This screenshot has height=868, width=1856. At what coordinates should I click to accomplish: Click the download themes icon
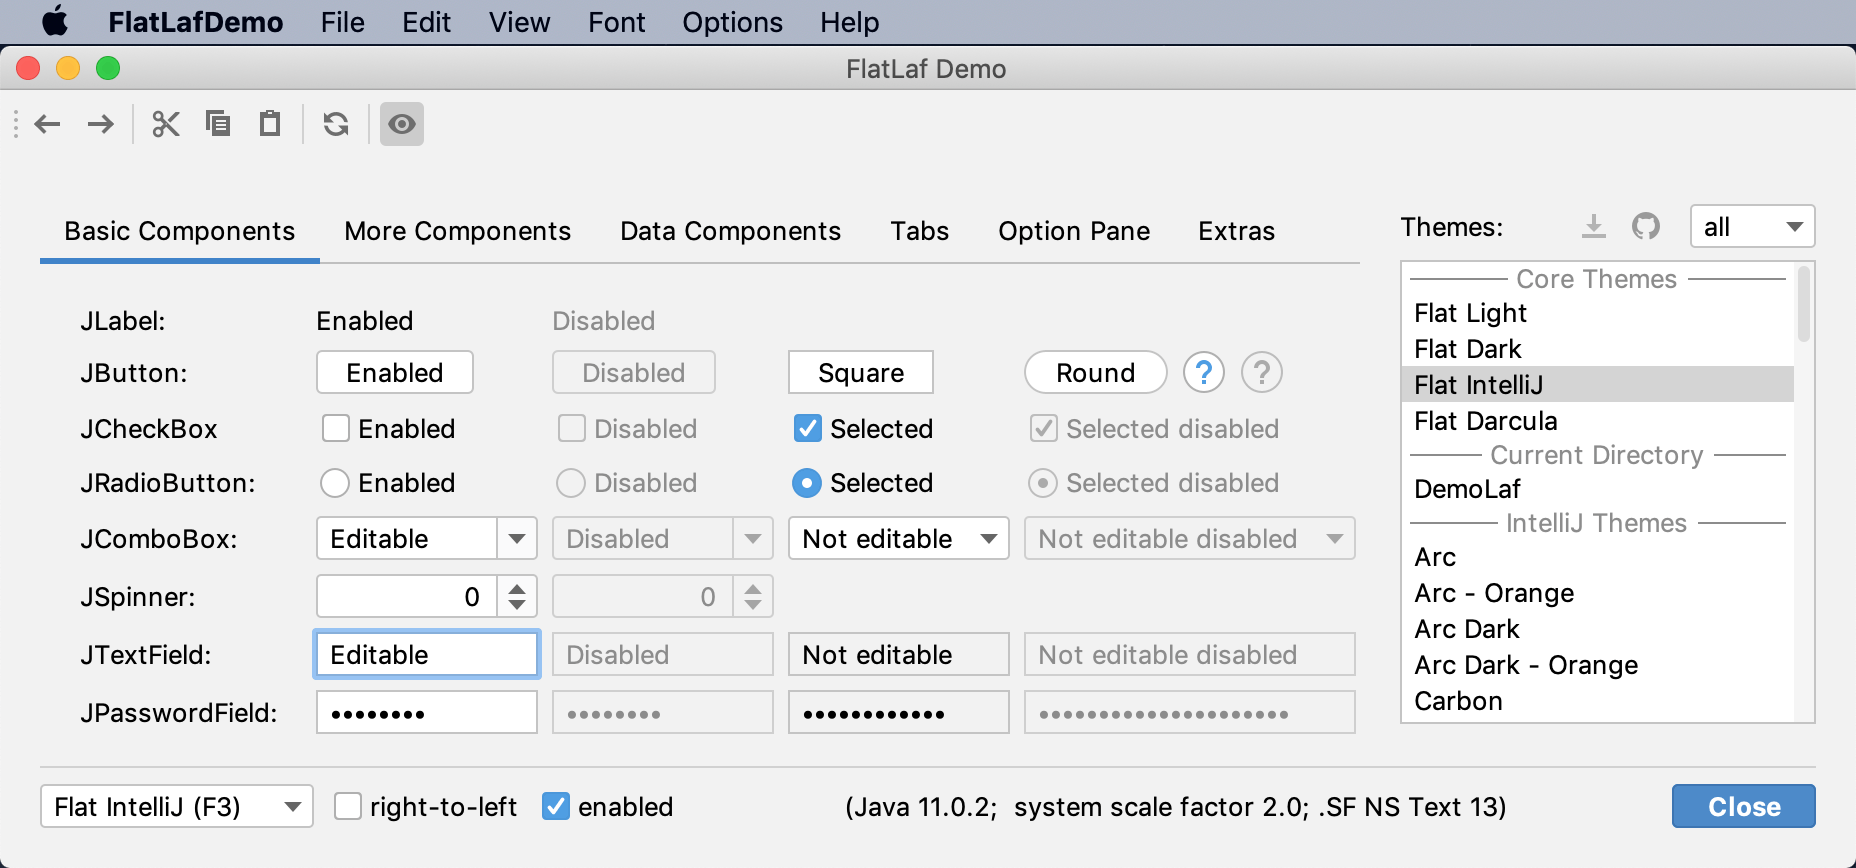tap(1594, 227)
